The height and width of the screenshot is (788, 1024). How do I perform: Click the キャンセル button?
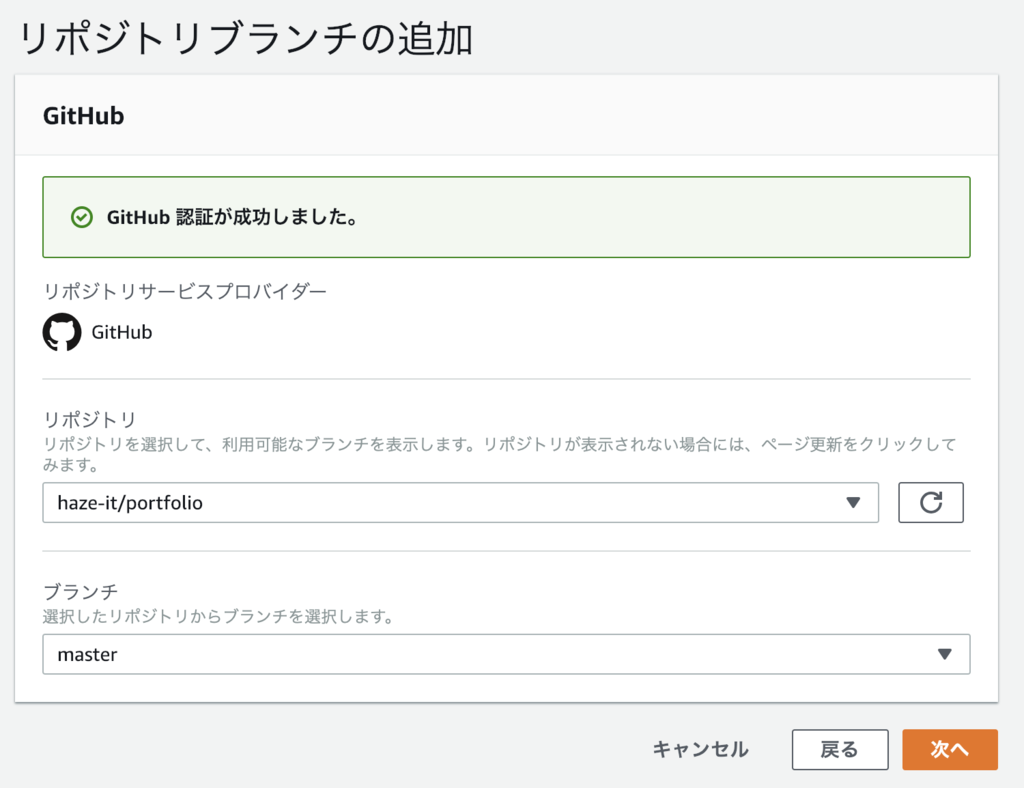(x=701, y=749)
